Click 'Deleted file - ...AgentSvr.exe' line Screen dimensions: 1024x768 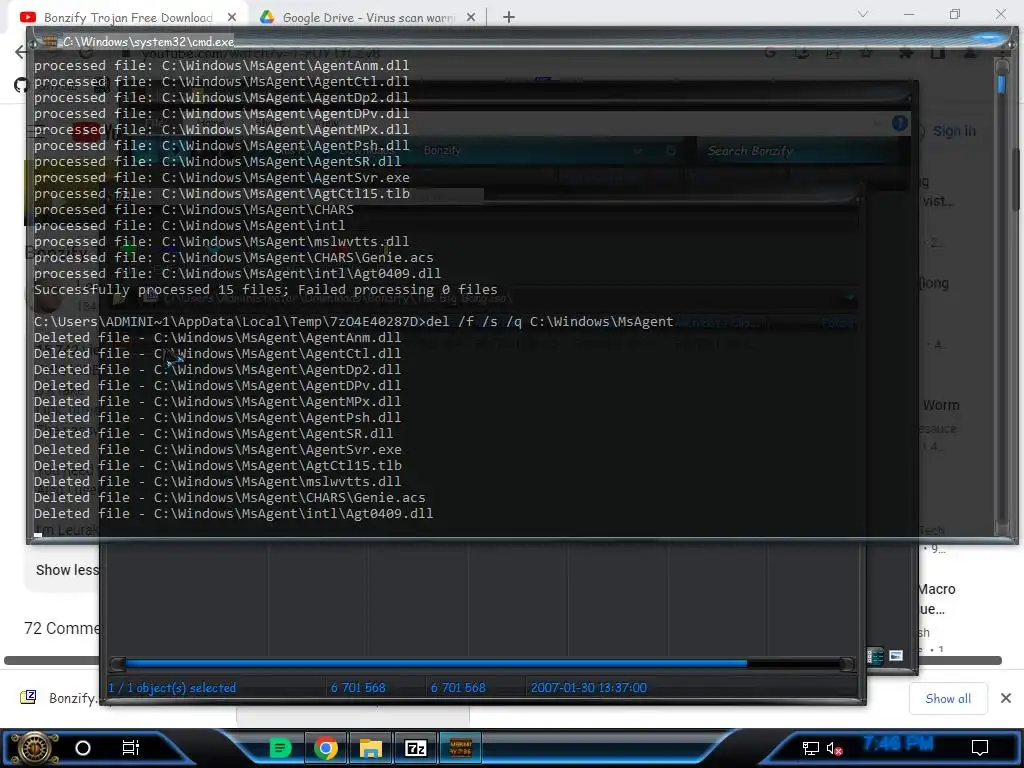click(x=217, y=449)
